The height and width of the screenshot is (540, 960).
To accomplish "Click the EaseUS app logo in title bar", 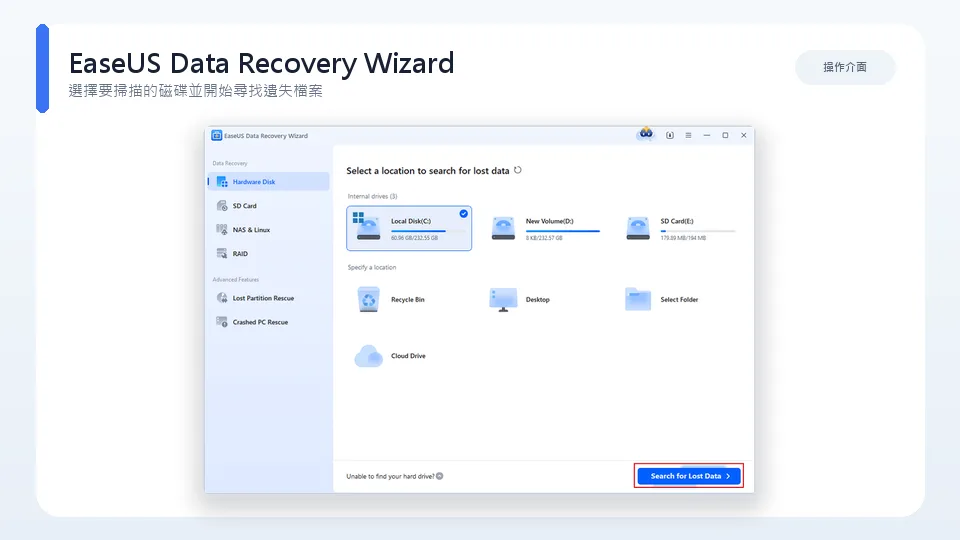I will pos(217,135).
